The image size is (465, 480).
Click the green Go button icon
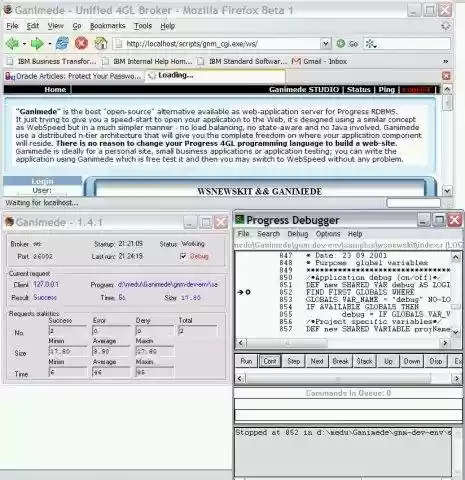coord(340,44)
